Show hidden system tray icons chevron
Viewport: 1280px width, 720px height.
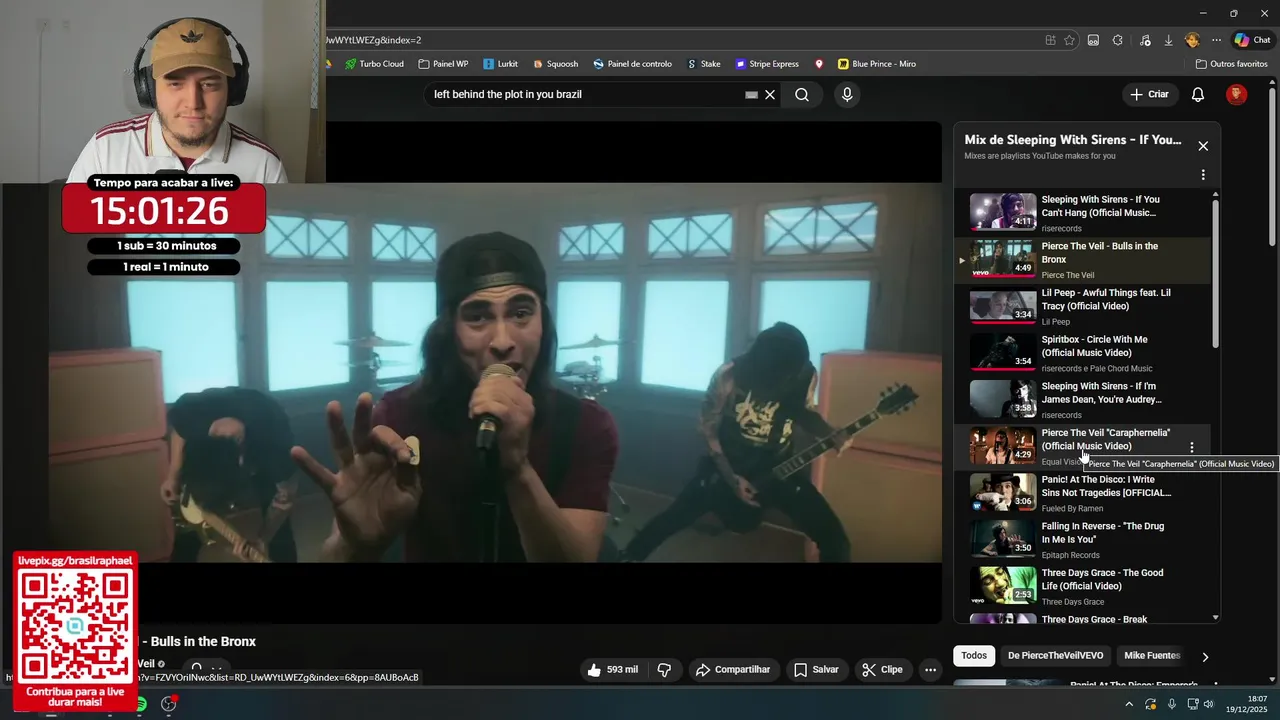[1129, 704]
